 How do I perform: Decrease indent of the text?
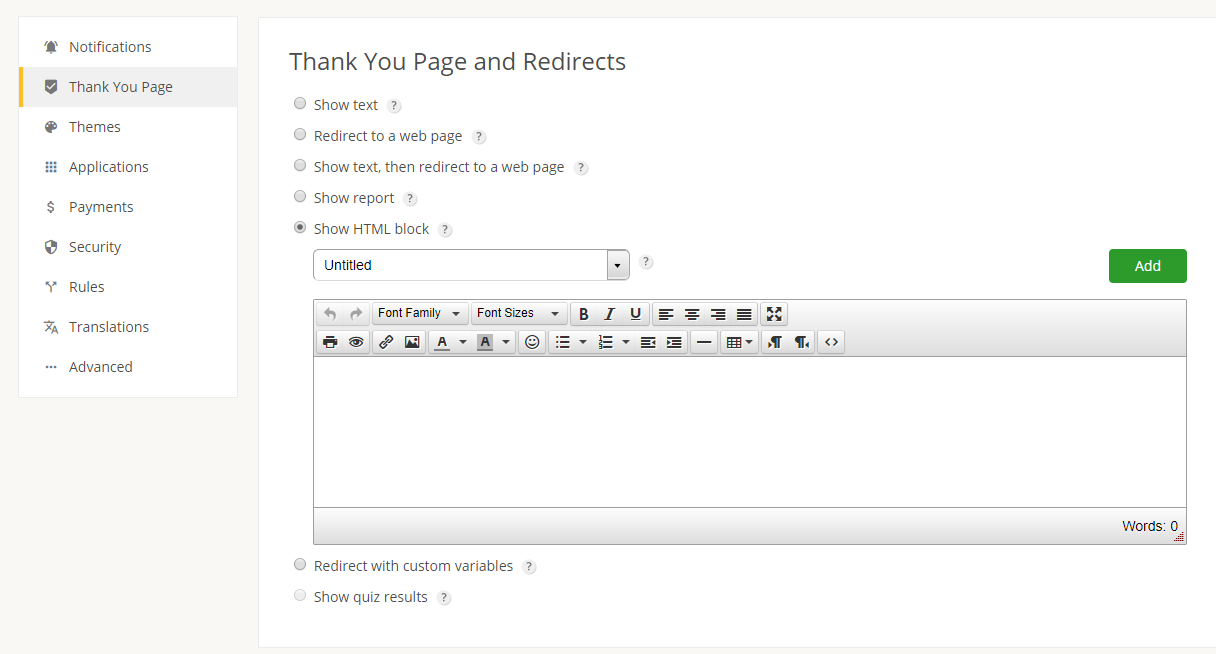tap(648, 342)
